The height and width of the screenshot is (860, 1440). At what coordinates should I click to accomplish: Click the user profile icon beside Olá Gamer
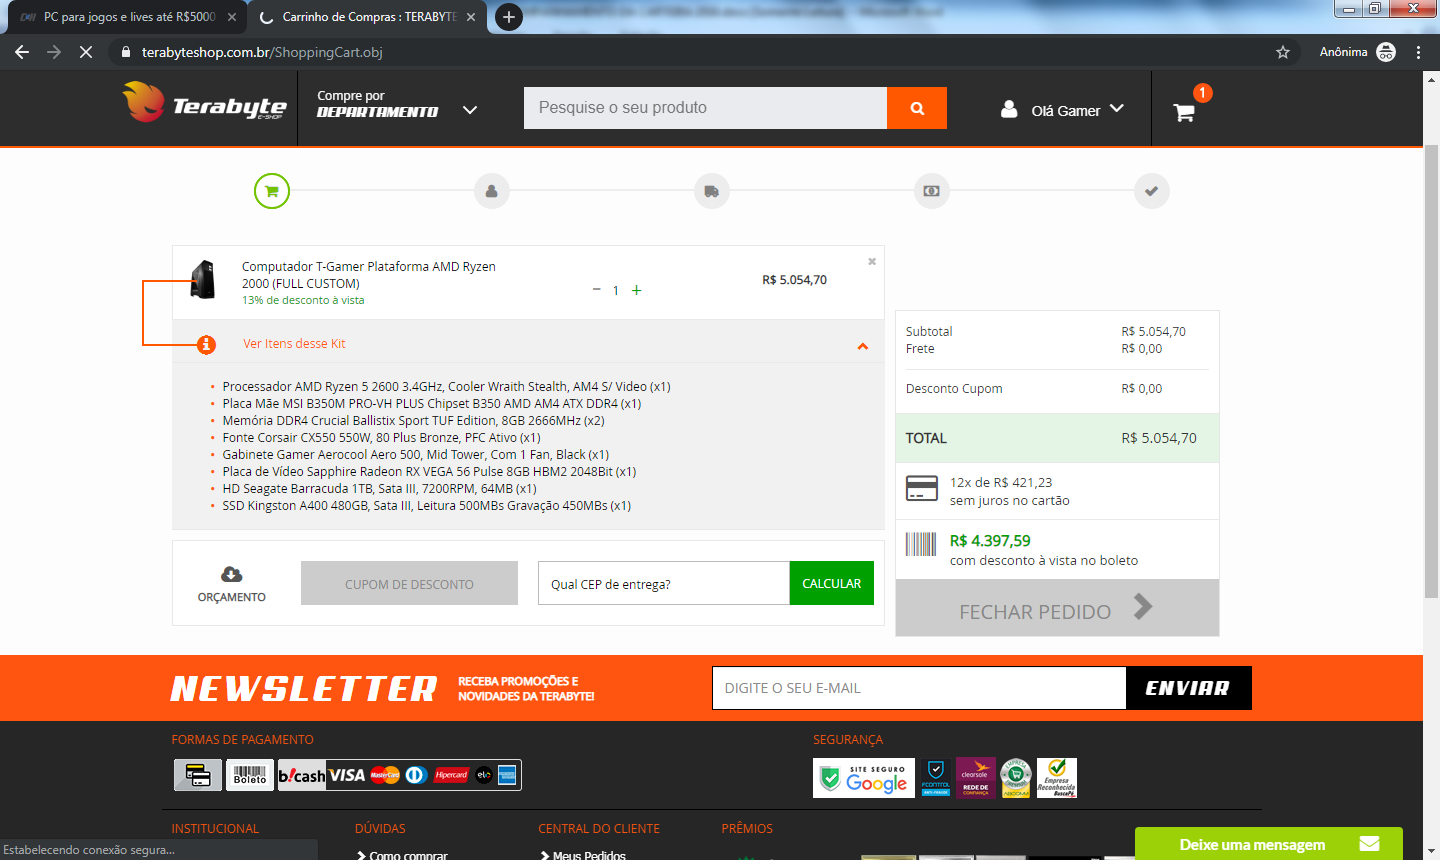[x=1009, y=109]
